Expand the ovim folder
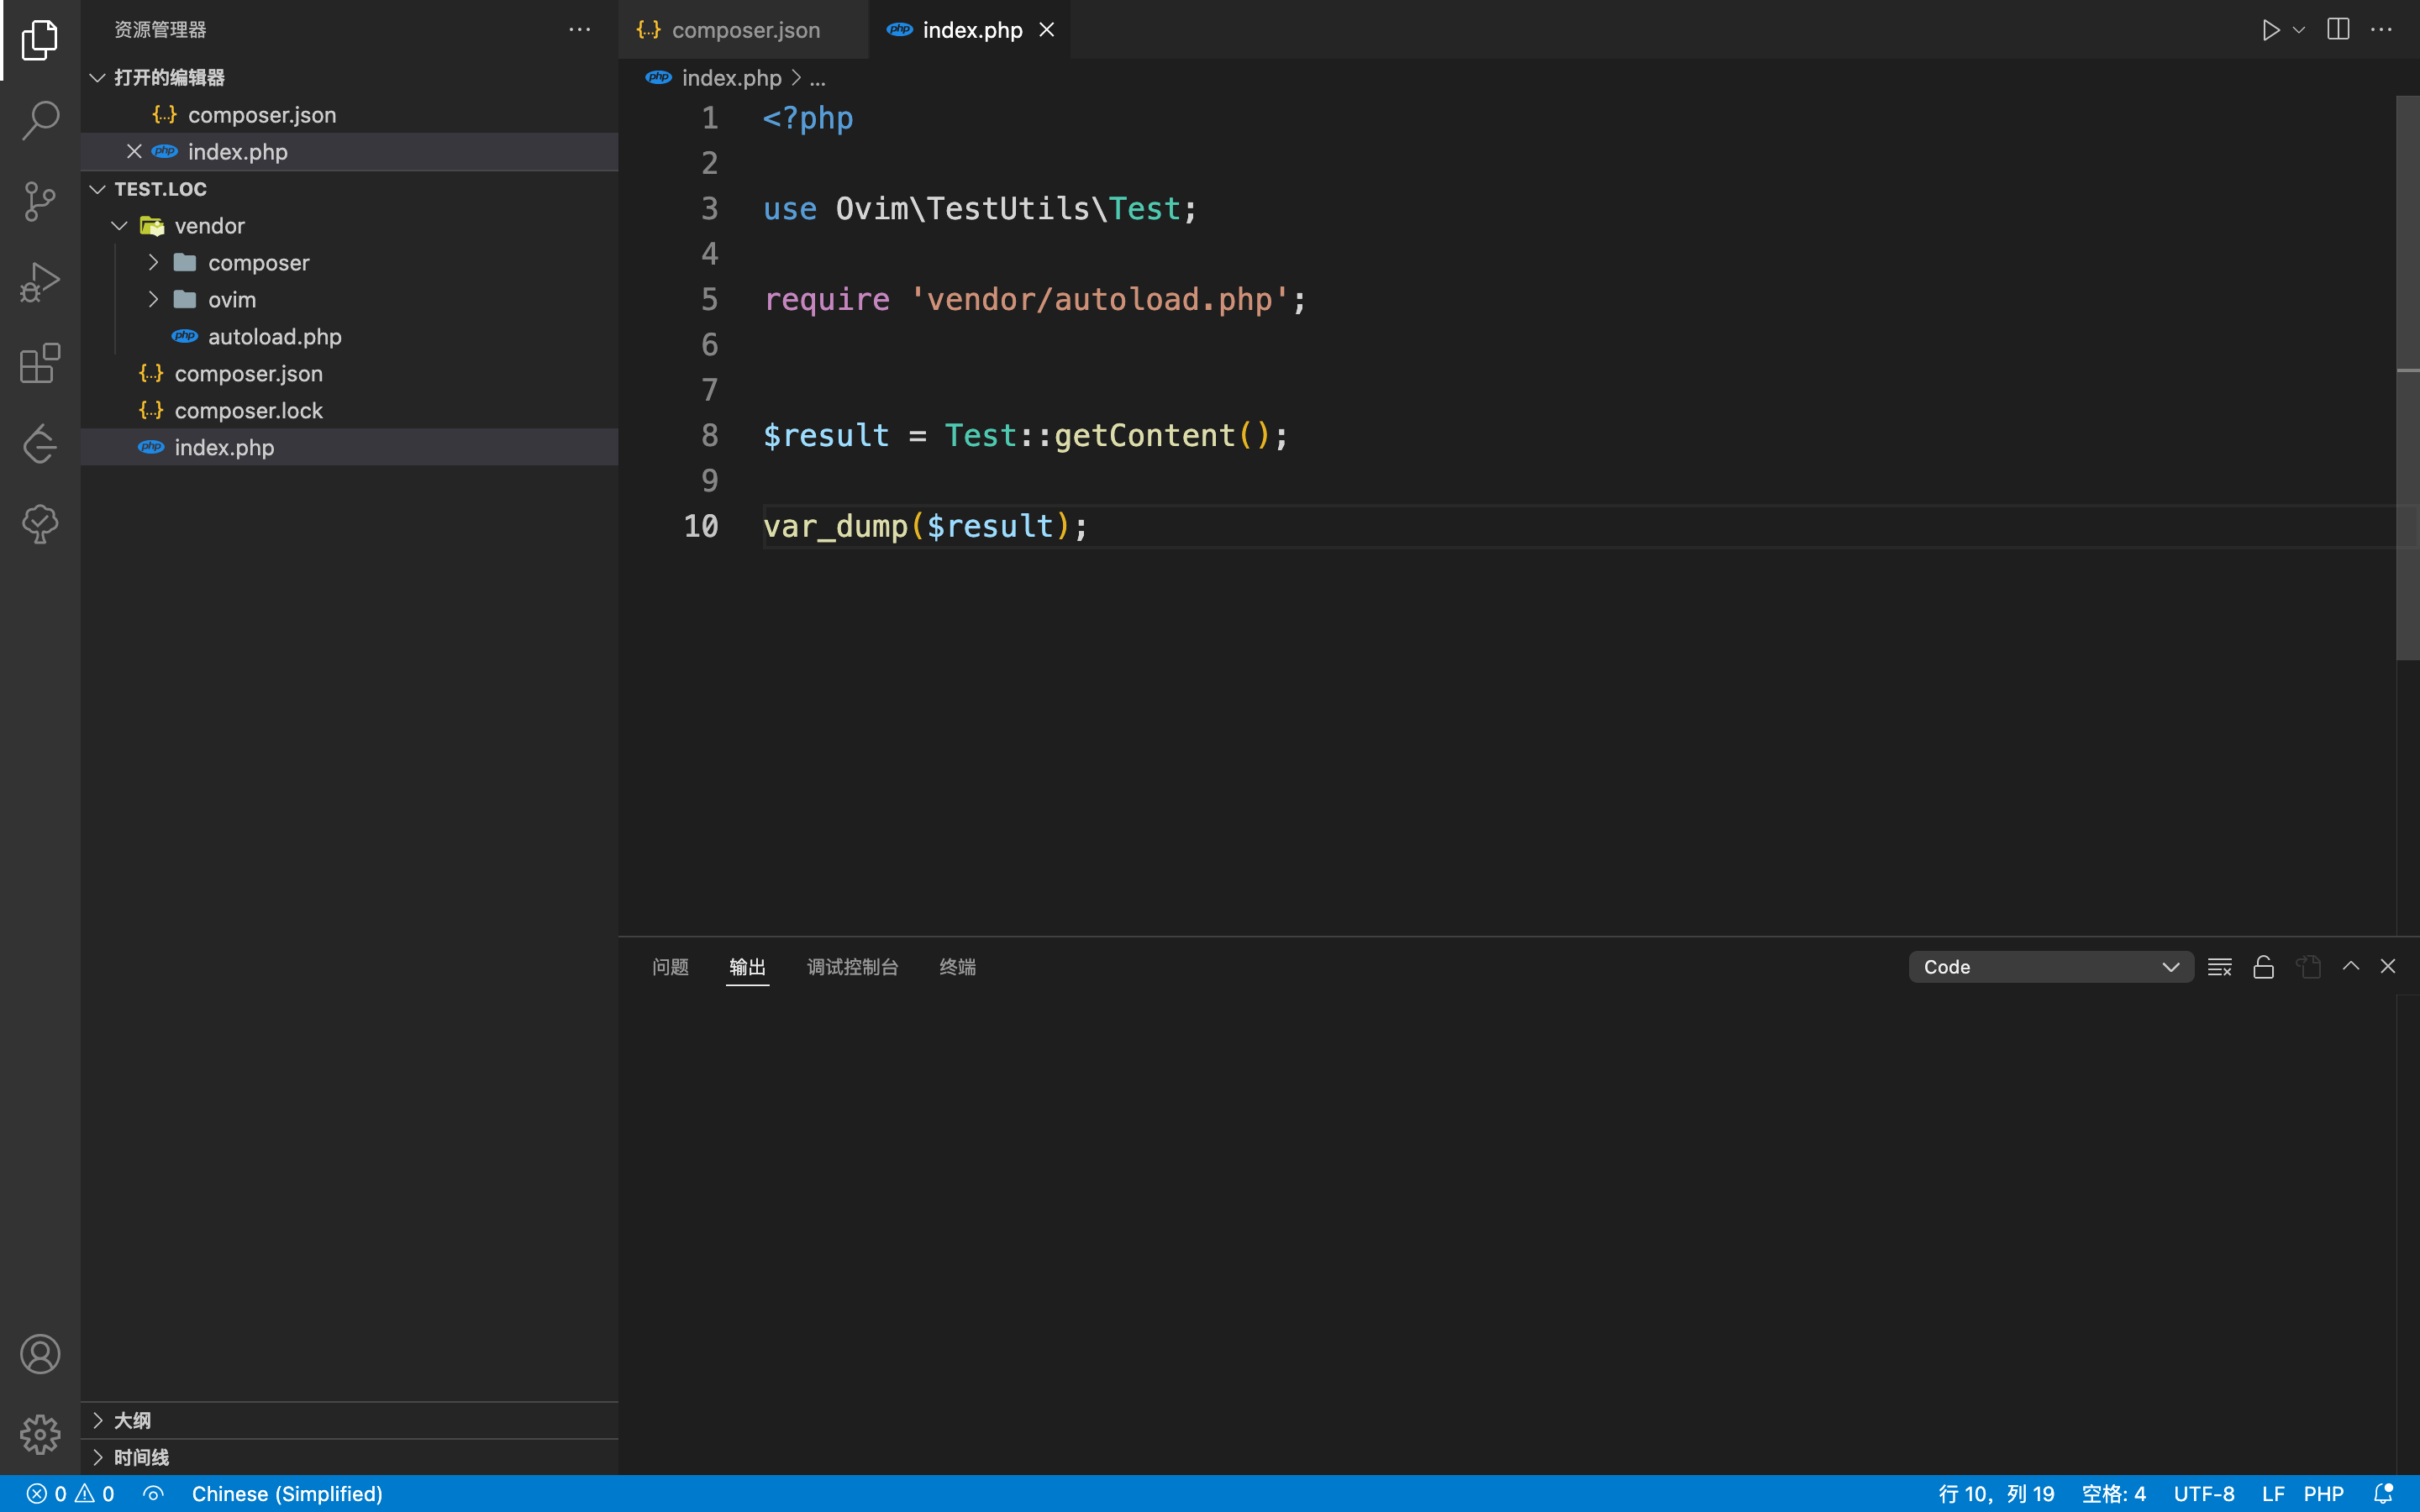 (232, 300)
